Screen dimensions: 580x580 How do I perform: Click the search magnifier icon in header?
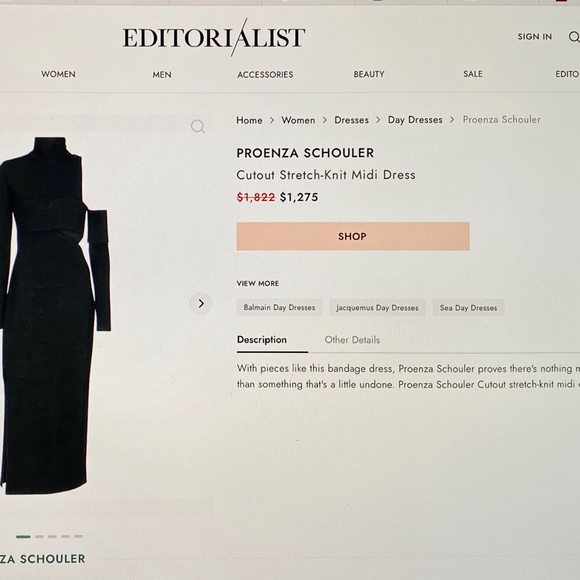(574, 37)
